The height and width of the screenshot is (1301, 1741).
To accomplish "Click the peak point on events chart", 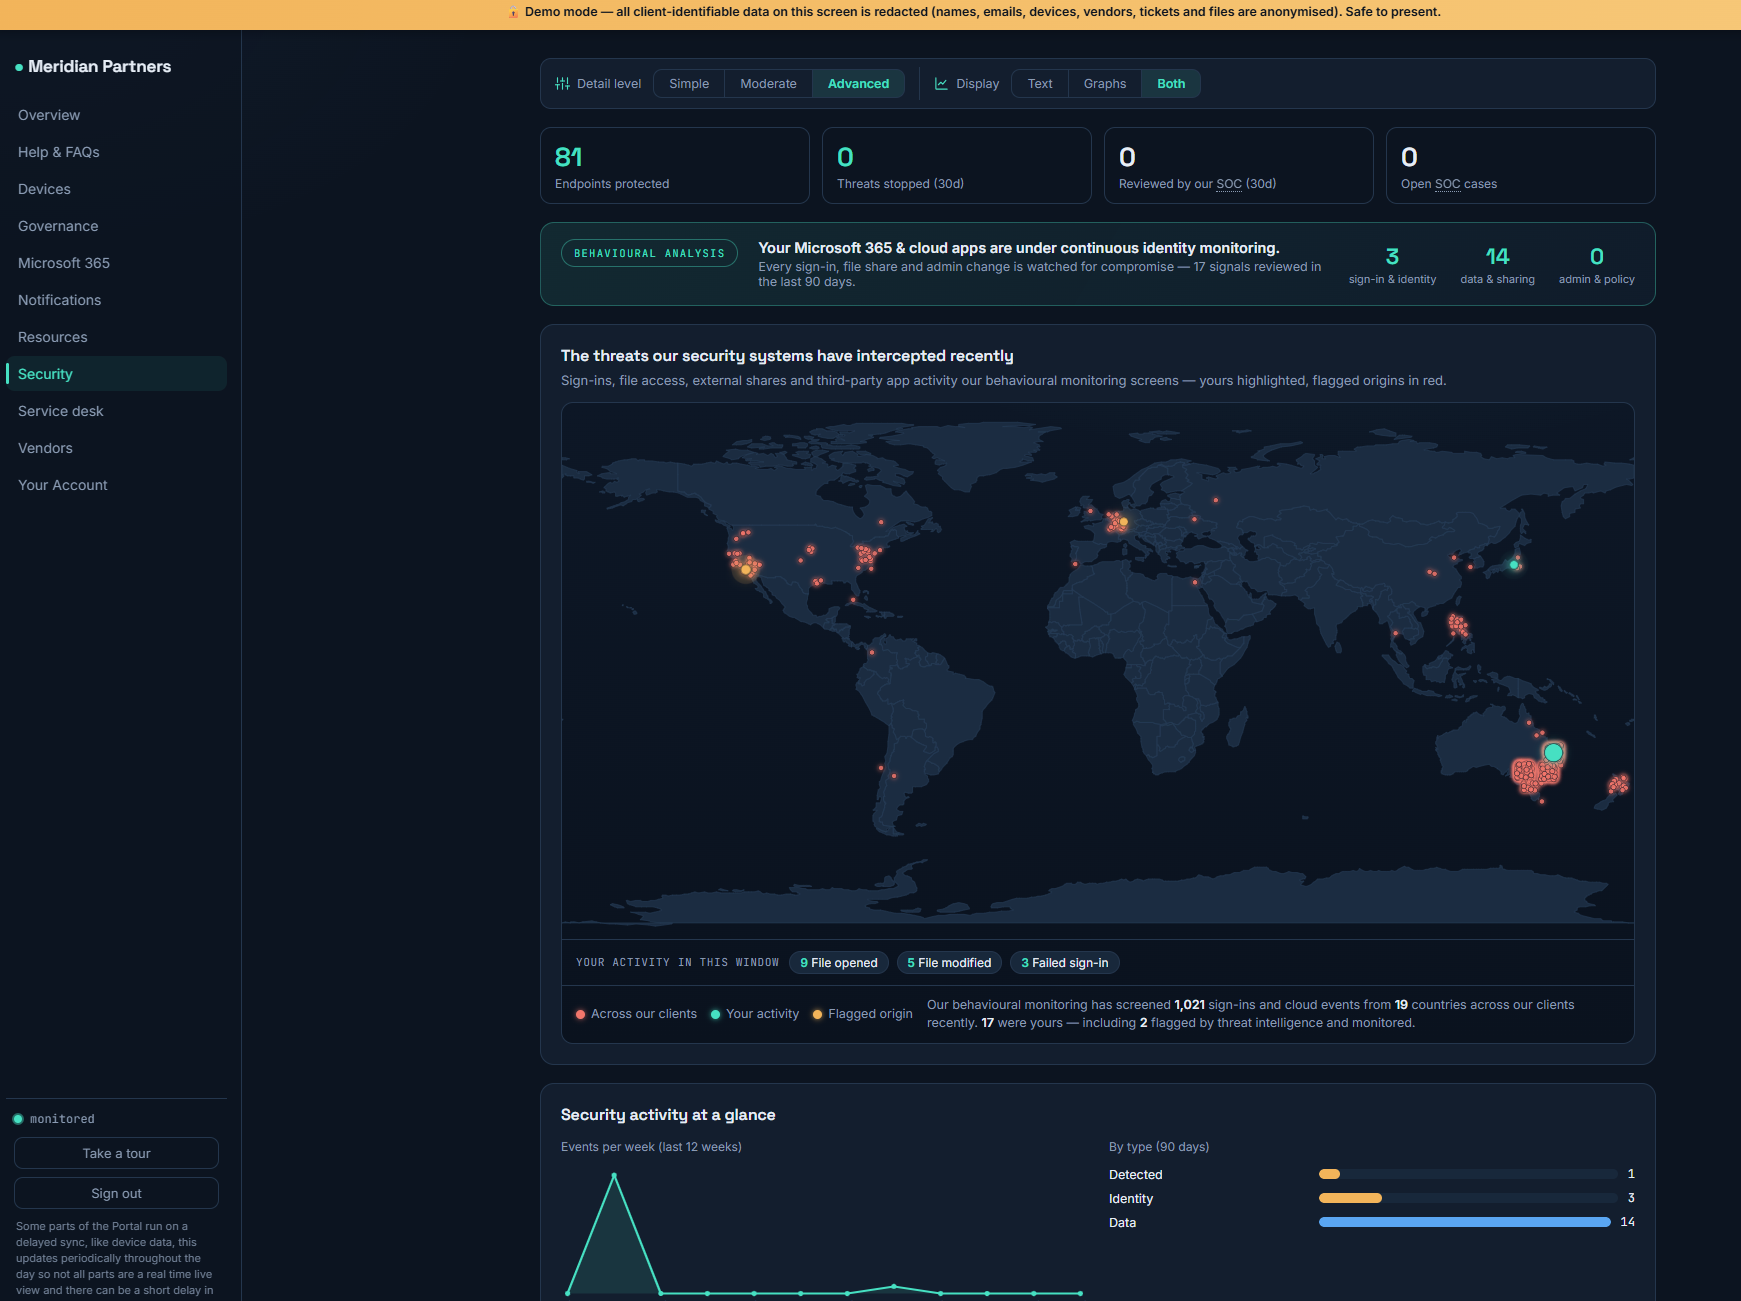I will coord(614,1175).
